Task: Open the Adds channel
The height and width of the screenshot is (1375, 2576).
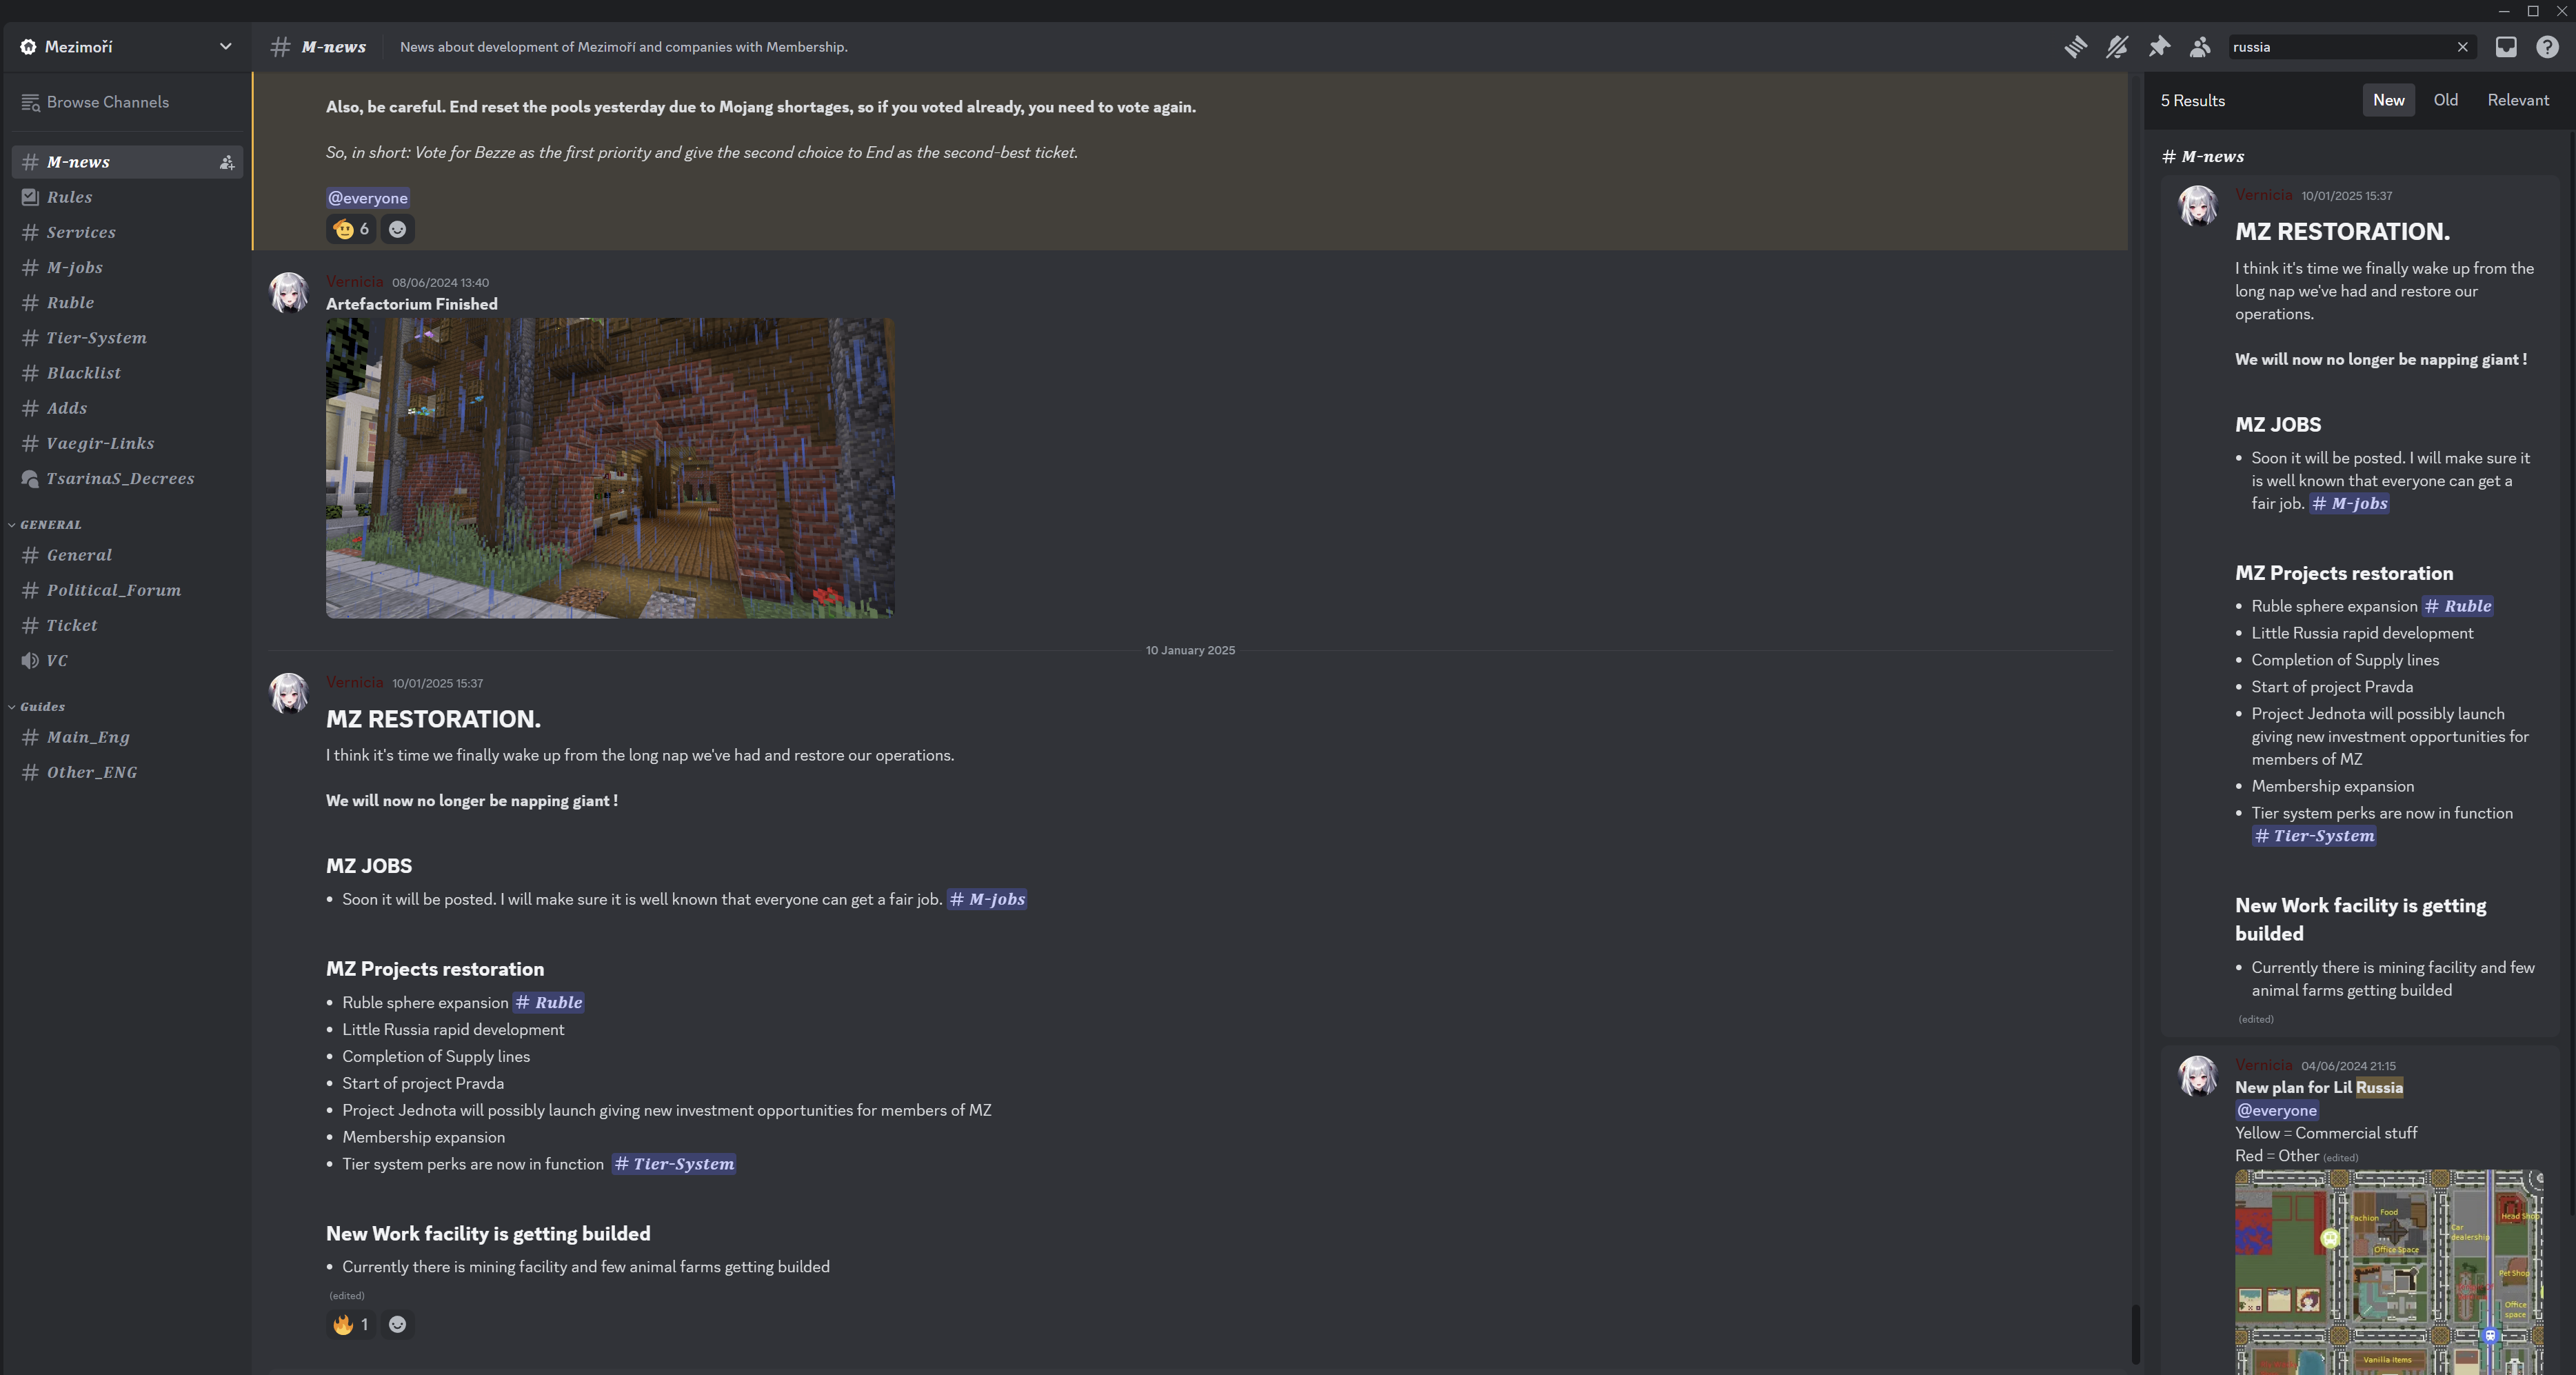Action: [127, 408]
